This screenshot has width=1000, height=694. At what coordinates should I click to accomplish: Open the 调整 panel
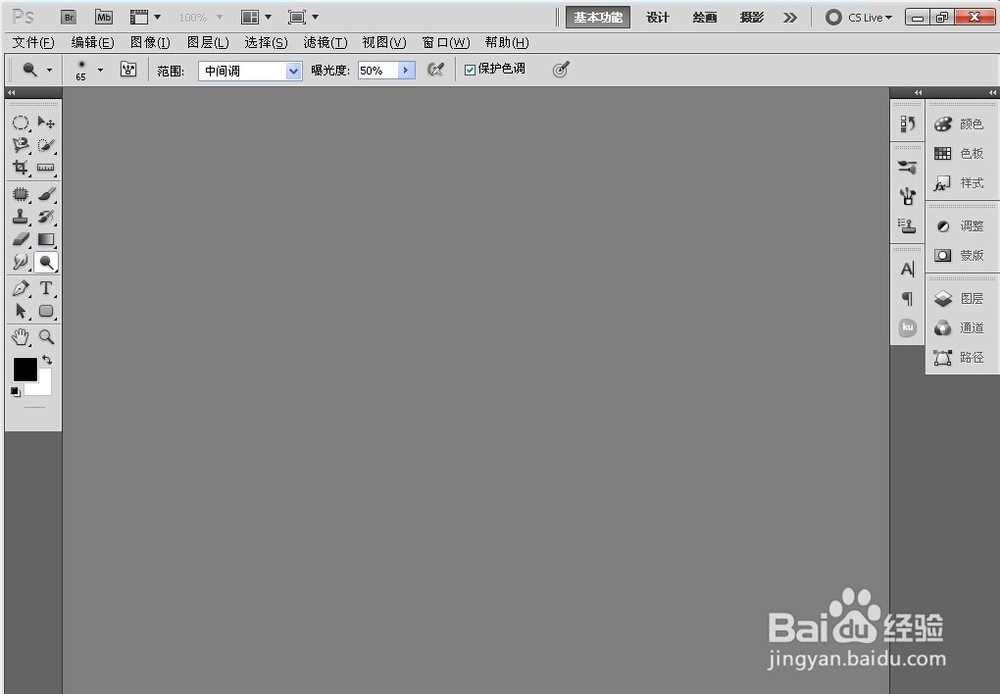[961, 226]
